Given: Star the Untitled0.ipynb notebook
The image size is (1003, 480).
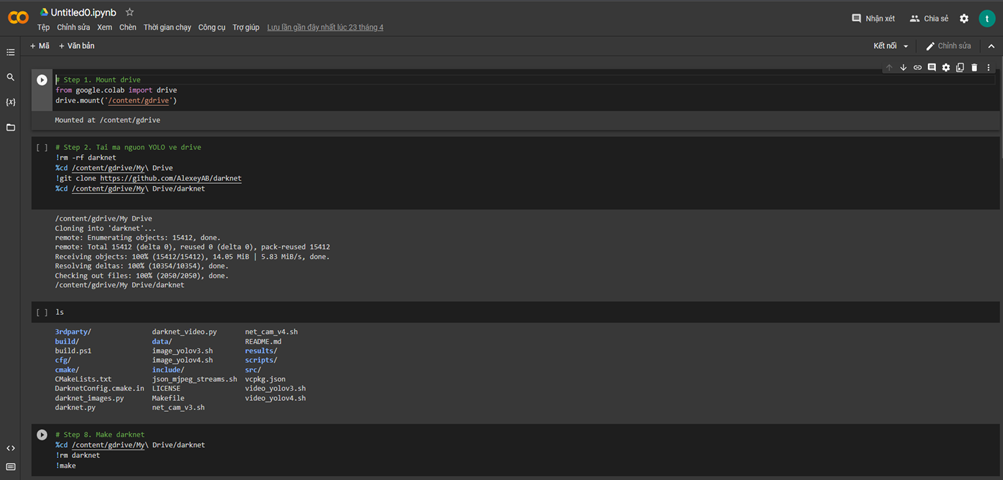Looking at the screenshot, I should click(130, 12).
